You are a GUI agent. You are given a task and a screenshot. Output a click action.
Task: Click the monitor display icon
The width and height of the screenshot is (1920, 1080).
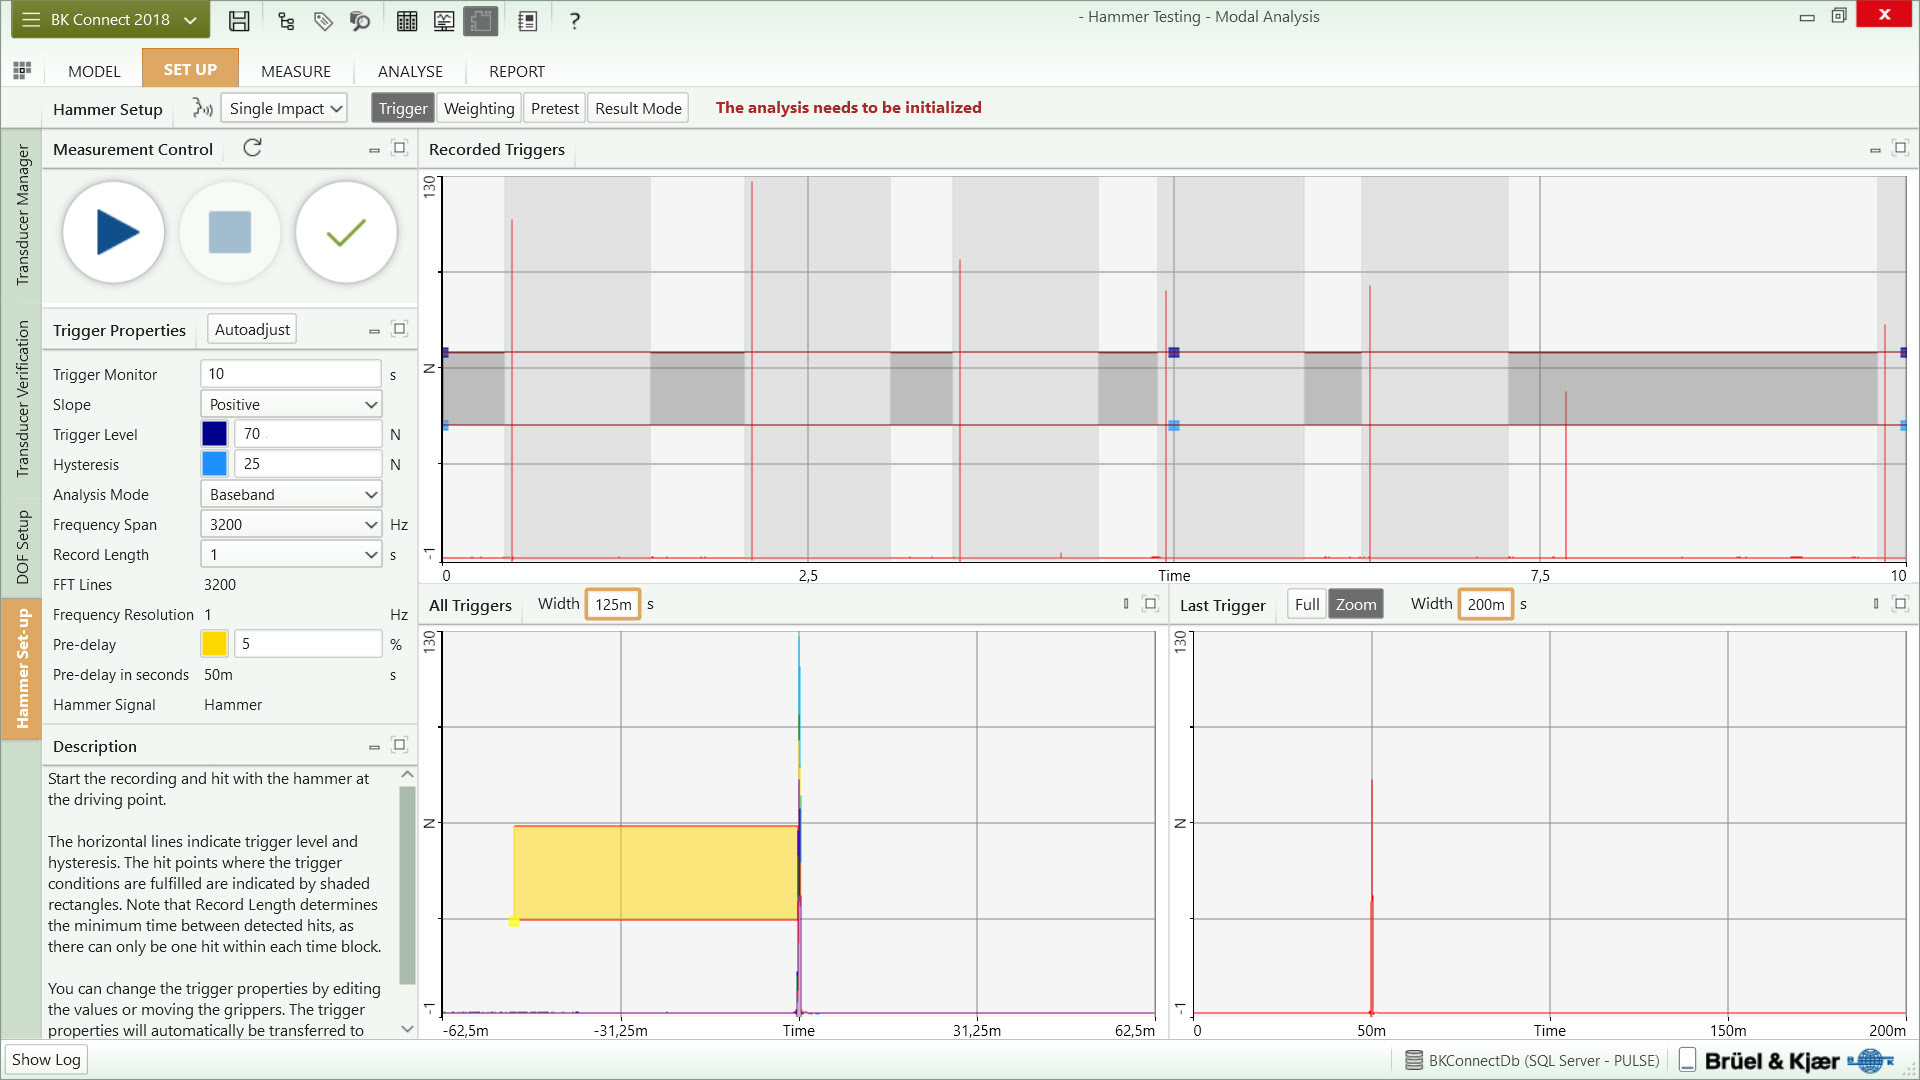pyautogui.click(x=444, y=20)
